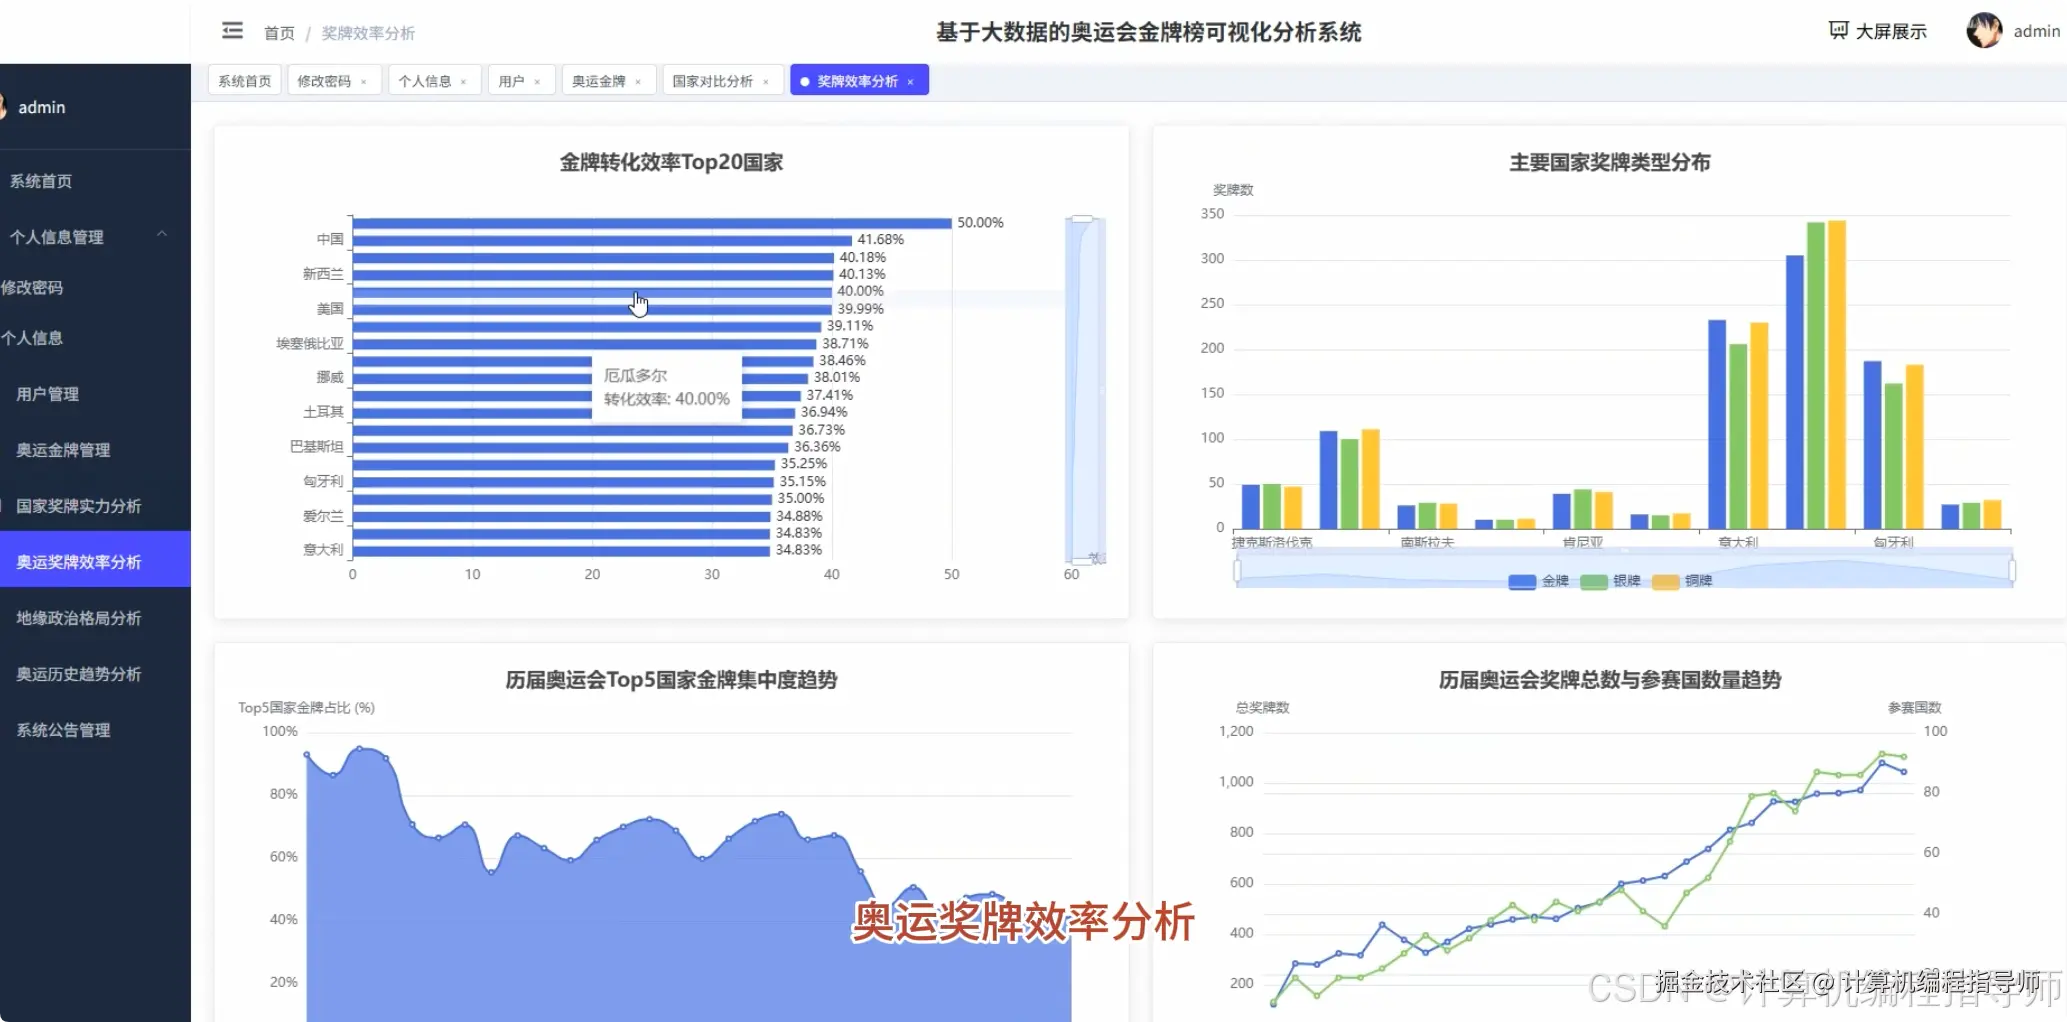This screenshot has height=1022, width=2067.
Task: Toggle the 金牌 legend series
Action: click(1538, 581)
